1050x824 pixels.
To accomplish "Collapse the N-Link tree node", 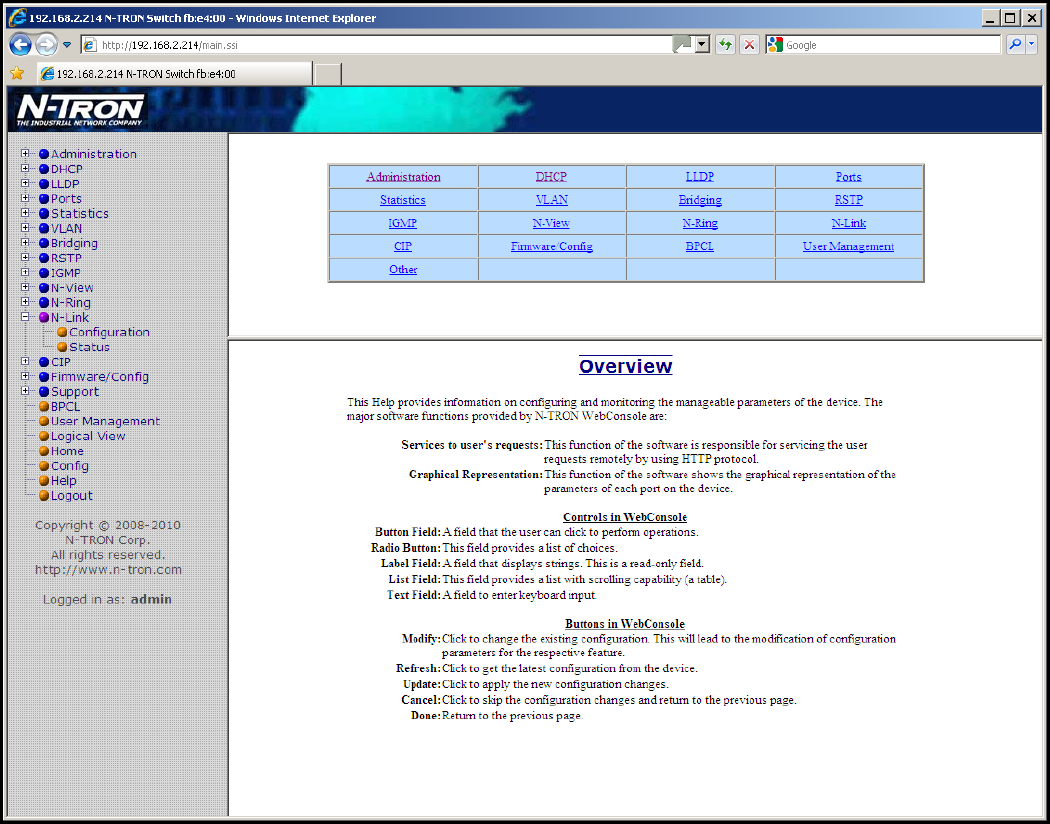I will click(26, 317).
